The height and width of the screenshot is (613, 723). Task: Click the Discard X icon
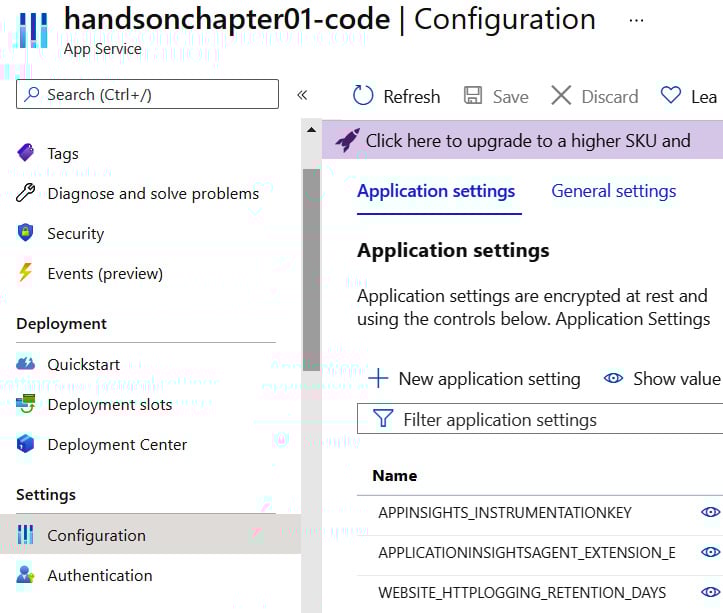pos(561,95)
